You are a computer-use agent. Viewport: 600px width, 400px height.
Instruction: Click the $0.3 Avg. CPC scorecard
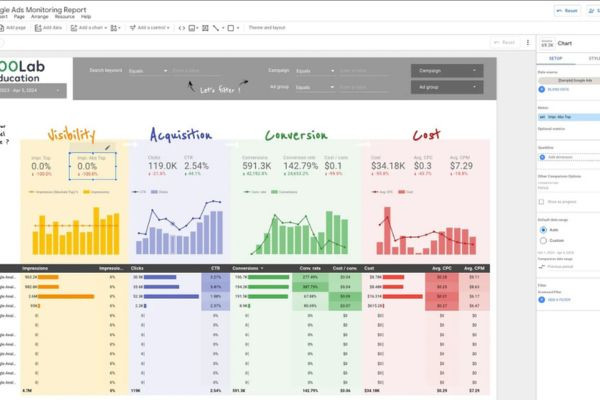click(x=423, y=166)
